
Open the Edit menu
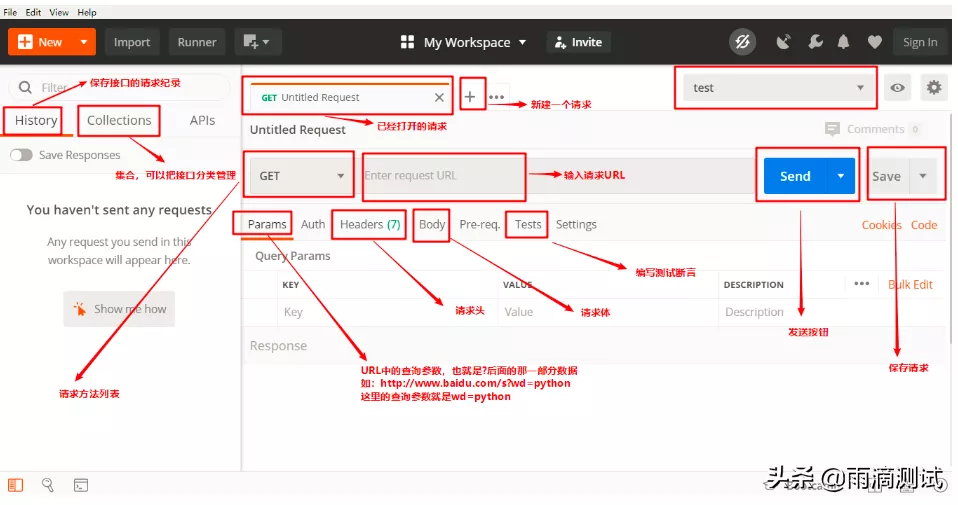click(x=33, y=12)
